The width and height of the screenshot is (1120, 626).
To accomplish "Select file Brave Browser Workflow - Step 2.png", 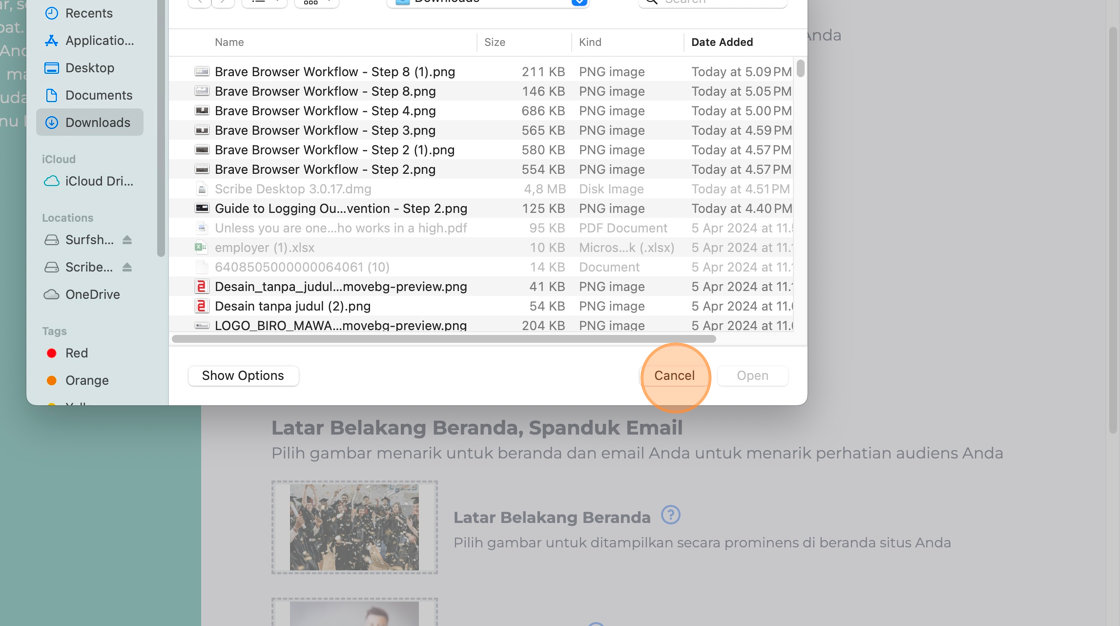I will click(x=482, y=169).
